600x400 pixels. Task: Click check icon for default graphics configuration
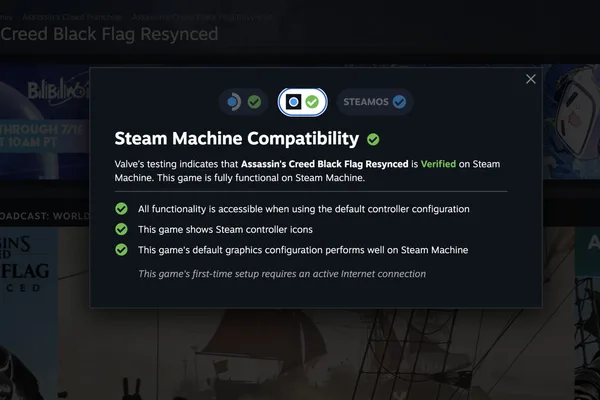tap(121, 250)
